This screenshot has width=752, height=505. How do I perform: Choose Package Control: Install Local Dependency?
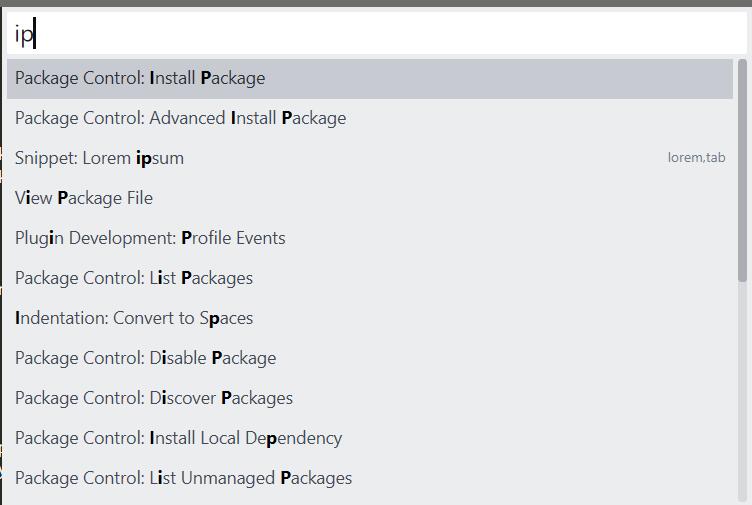(x=370, y=438)
